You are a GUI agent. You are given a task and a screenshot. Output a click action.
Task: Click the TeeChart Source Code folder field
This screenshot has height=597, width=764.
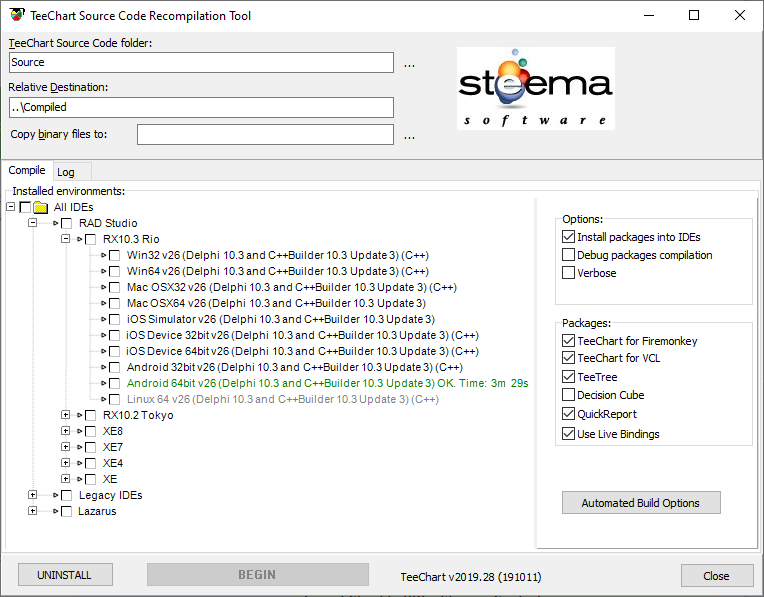click(201, 62)
